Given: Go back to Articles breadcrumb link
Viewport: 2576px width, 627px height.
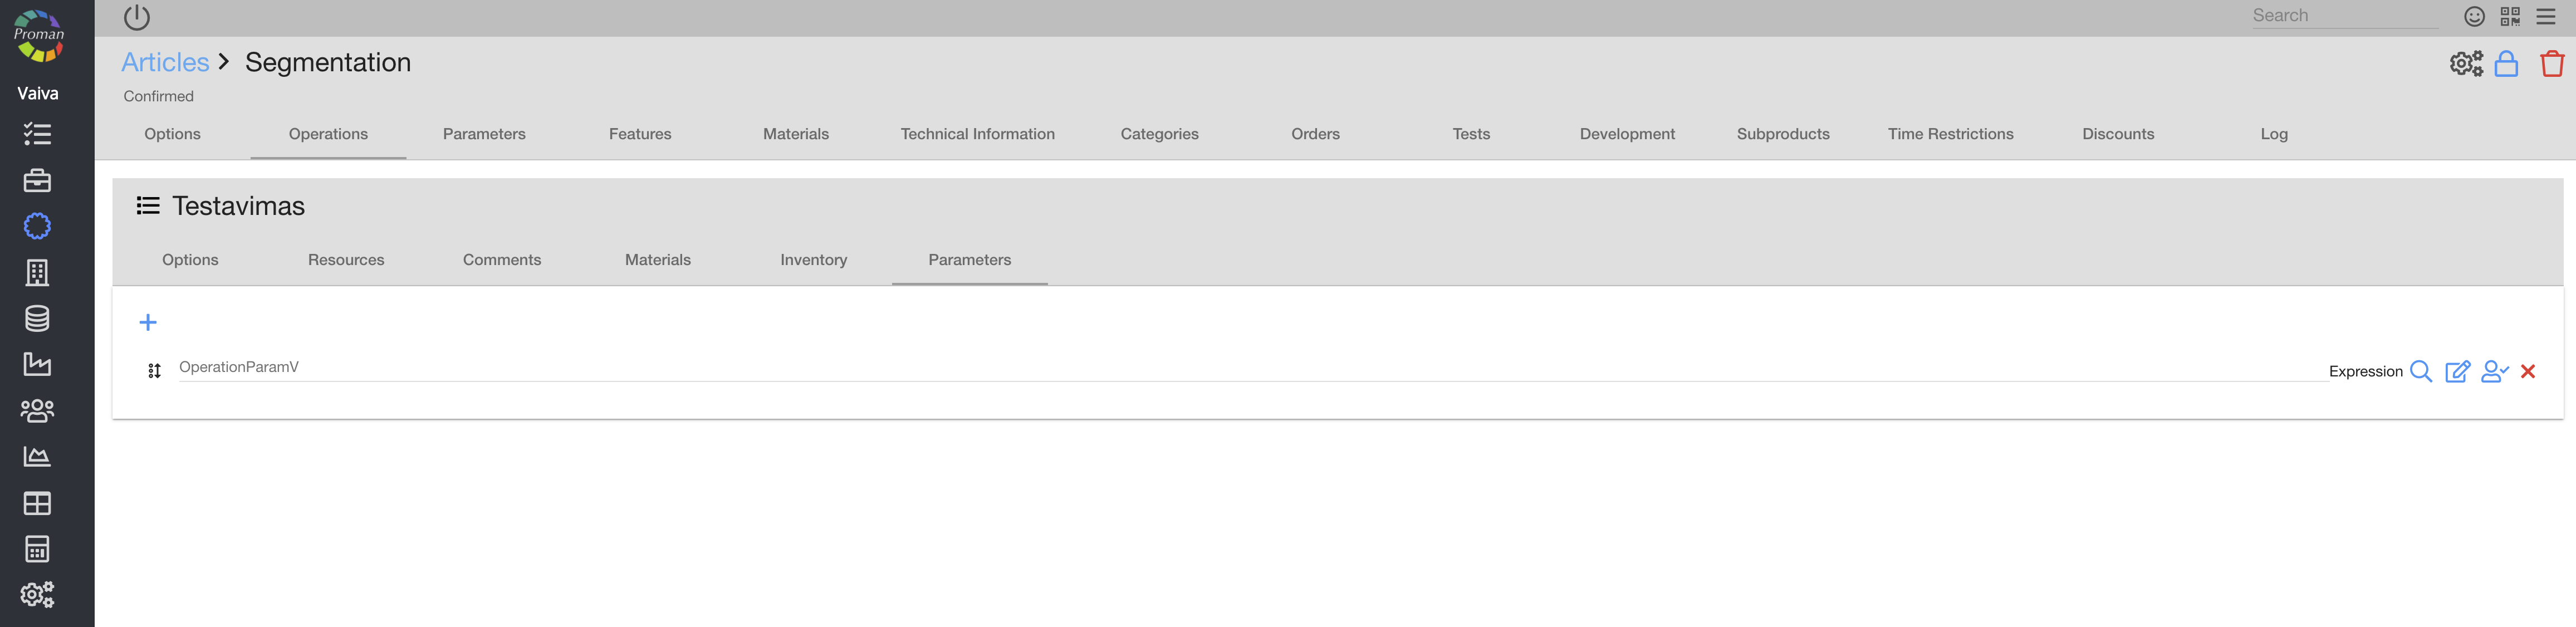Looking at the screenshot, I should 165,62.
